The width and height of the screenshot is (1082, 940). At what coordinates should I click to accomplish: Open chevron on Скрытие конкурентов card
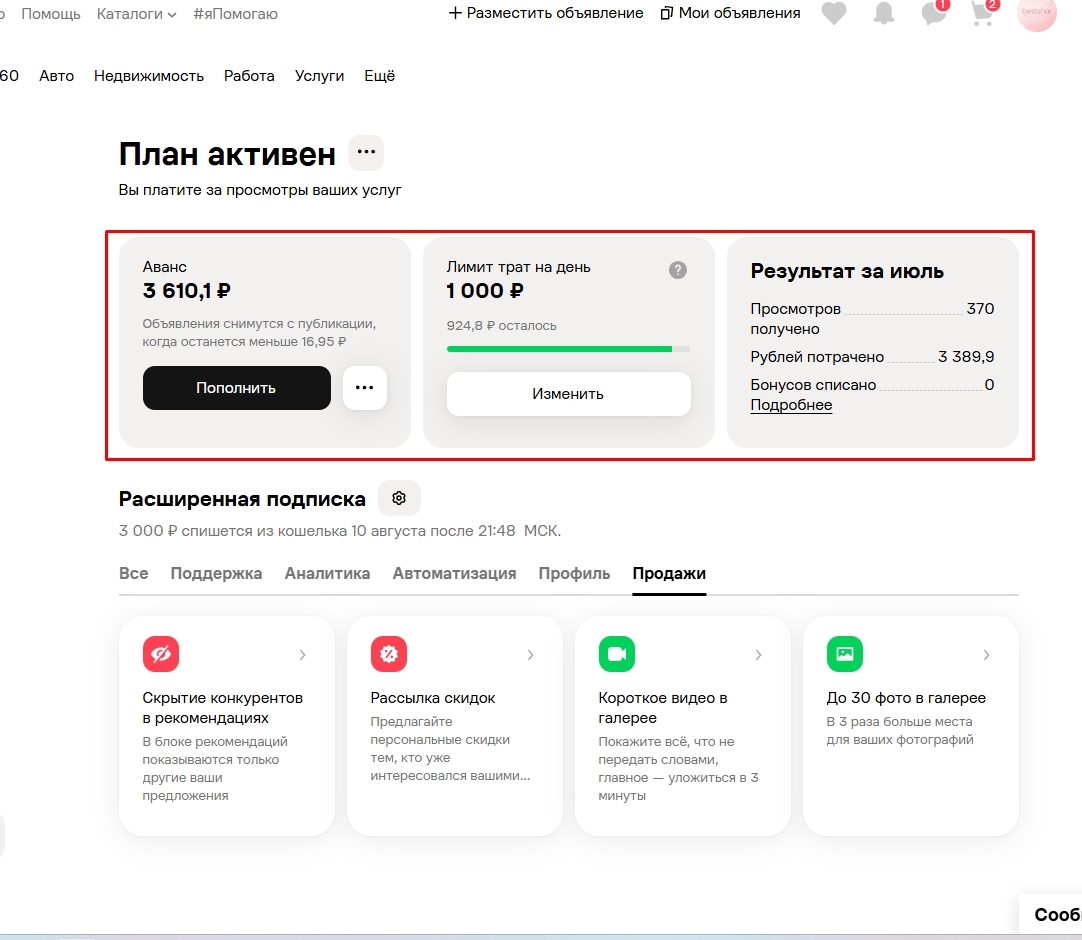point(302,655)
